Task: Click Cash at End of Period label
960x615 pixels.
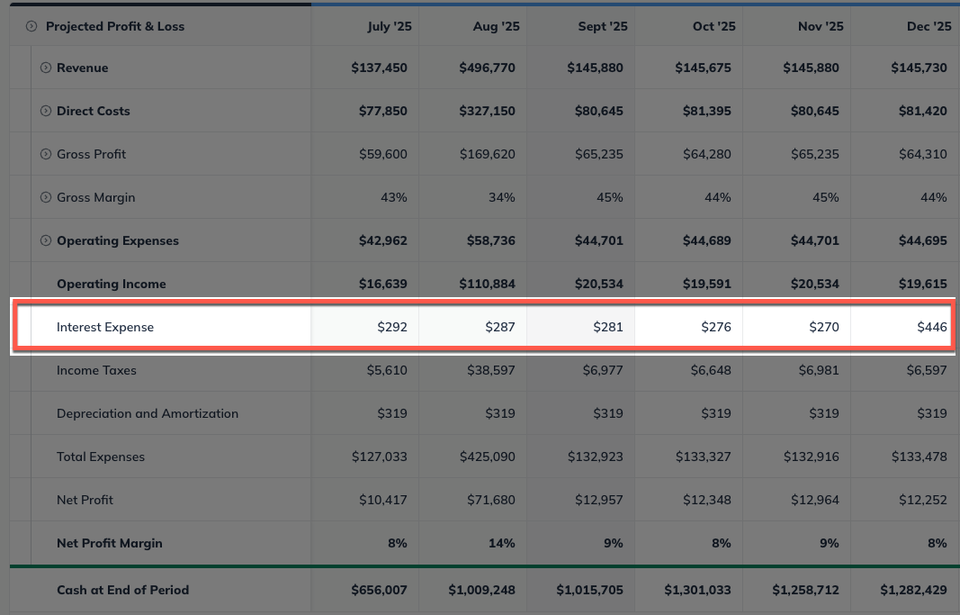Action: coord(122,590)
